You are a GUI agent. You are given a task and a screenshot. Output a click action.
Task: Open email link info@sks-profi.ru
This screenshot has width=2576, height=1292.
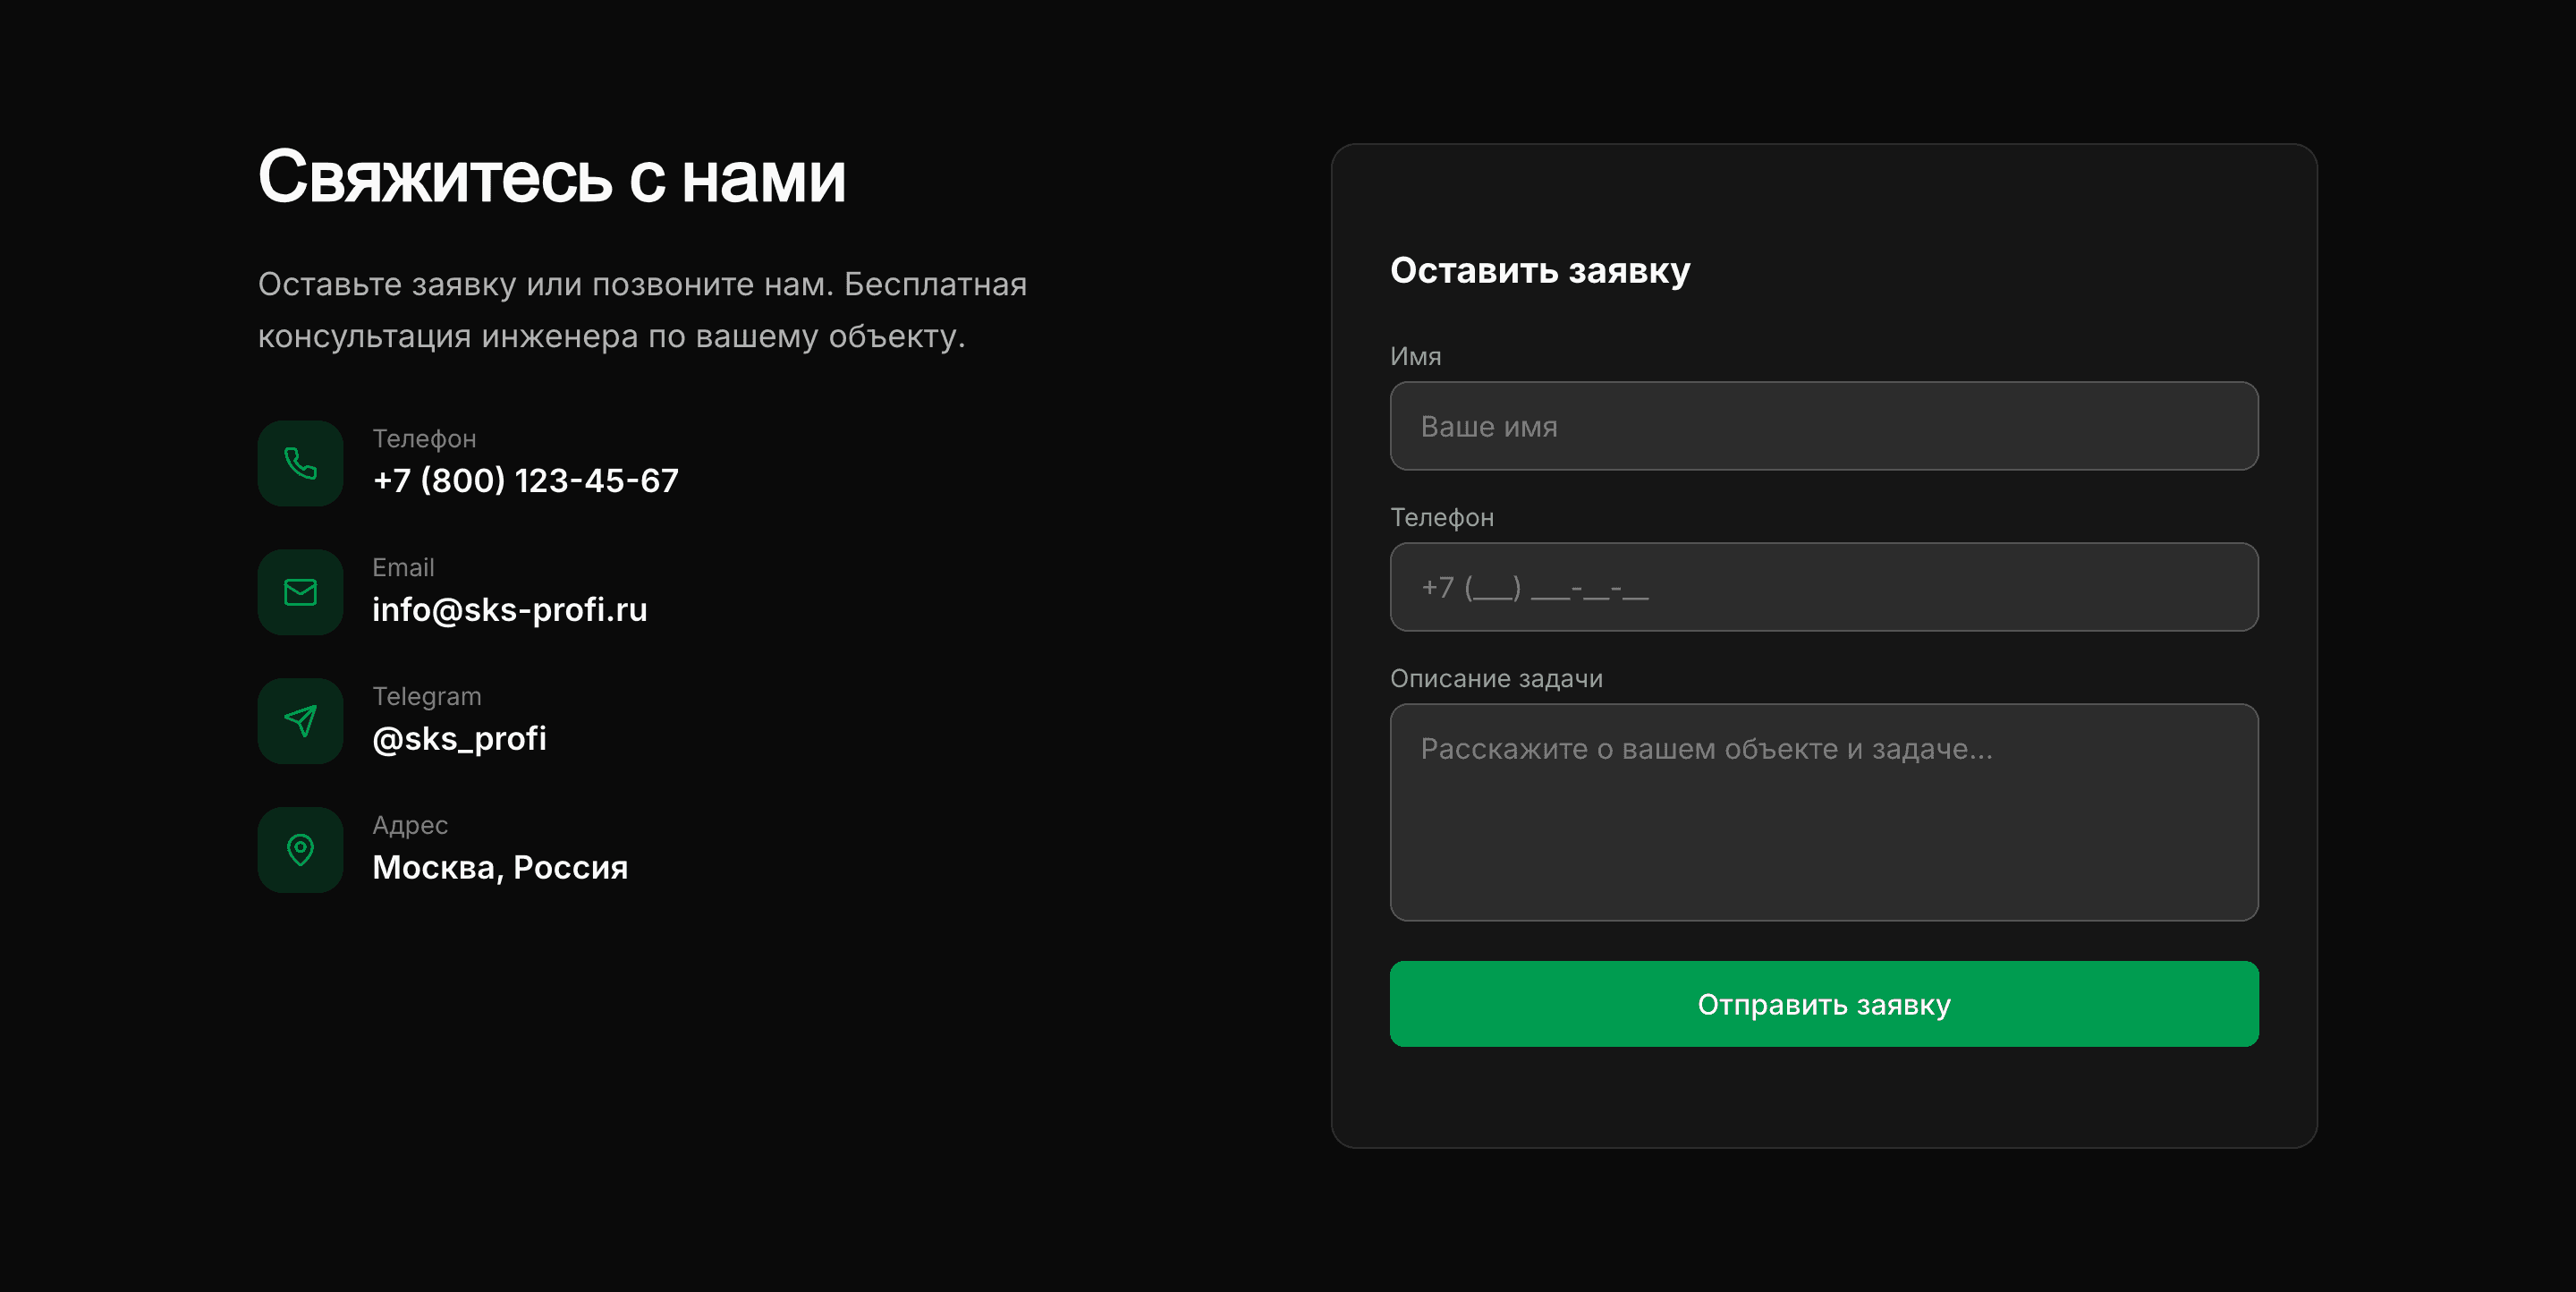tap(510, 609)
